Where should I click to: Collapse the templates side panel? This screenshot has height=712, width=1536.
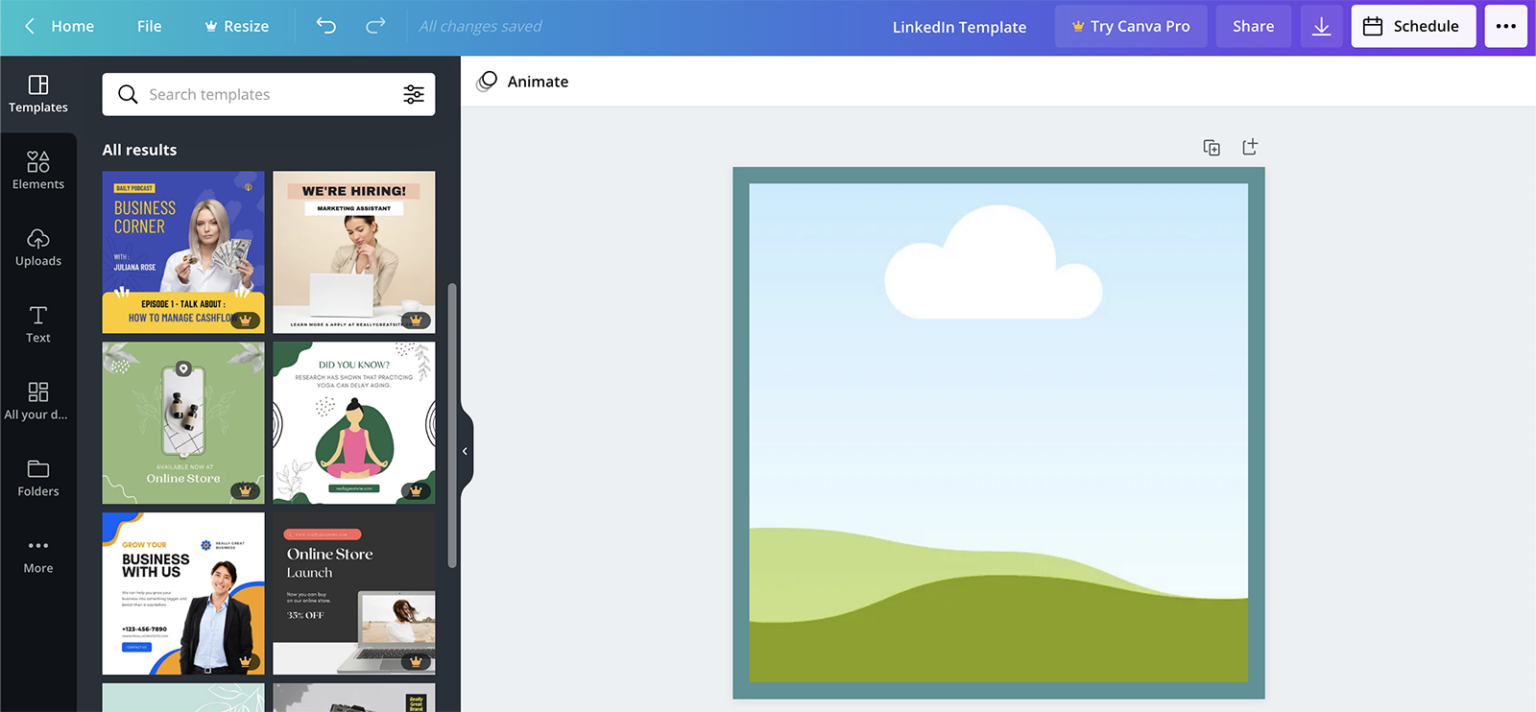click(465, 451)
